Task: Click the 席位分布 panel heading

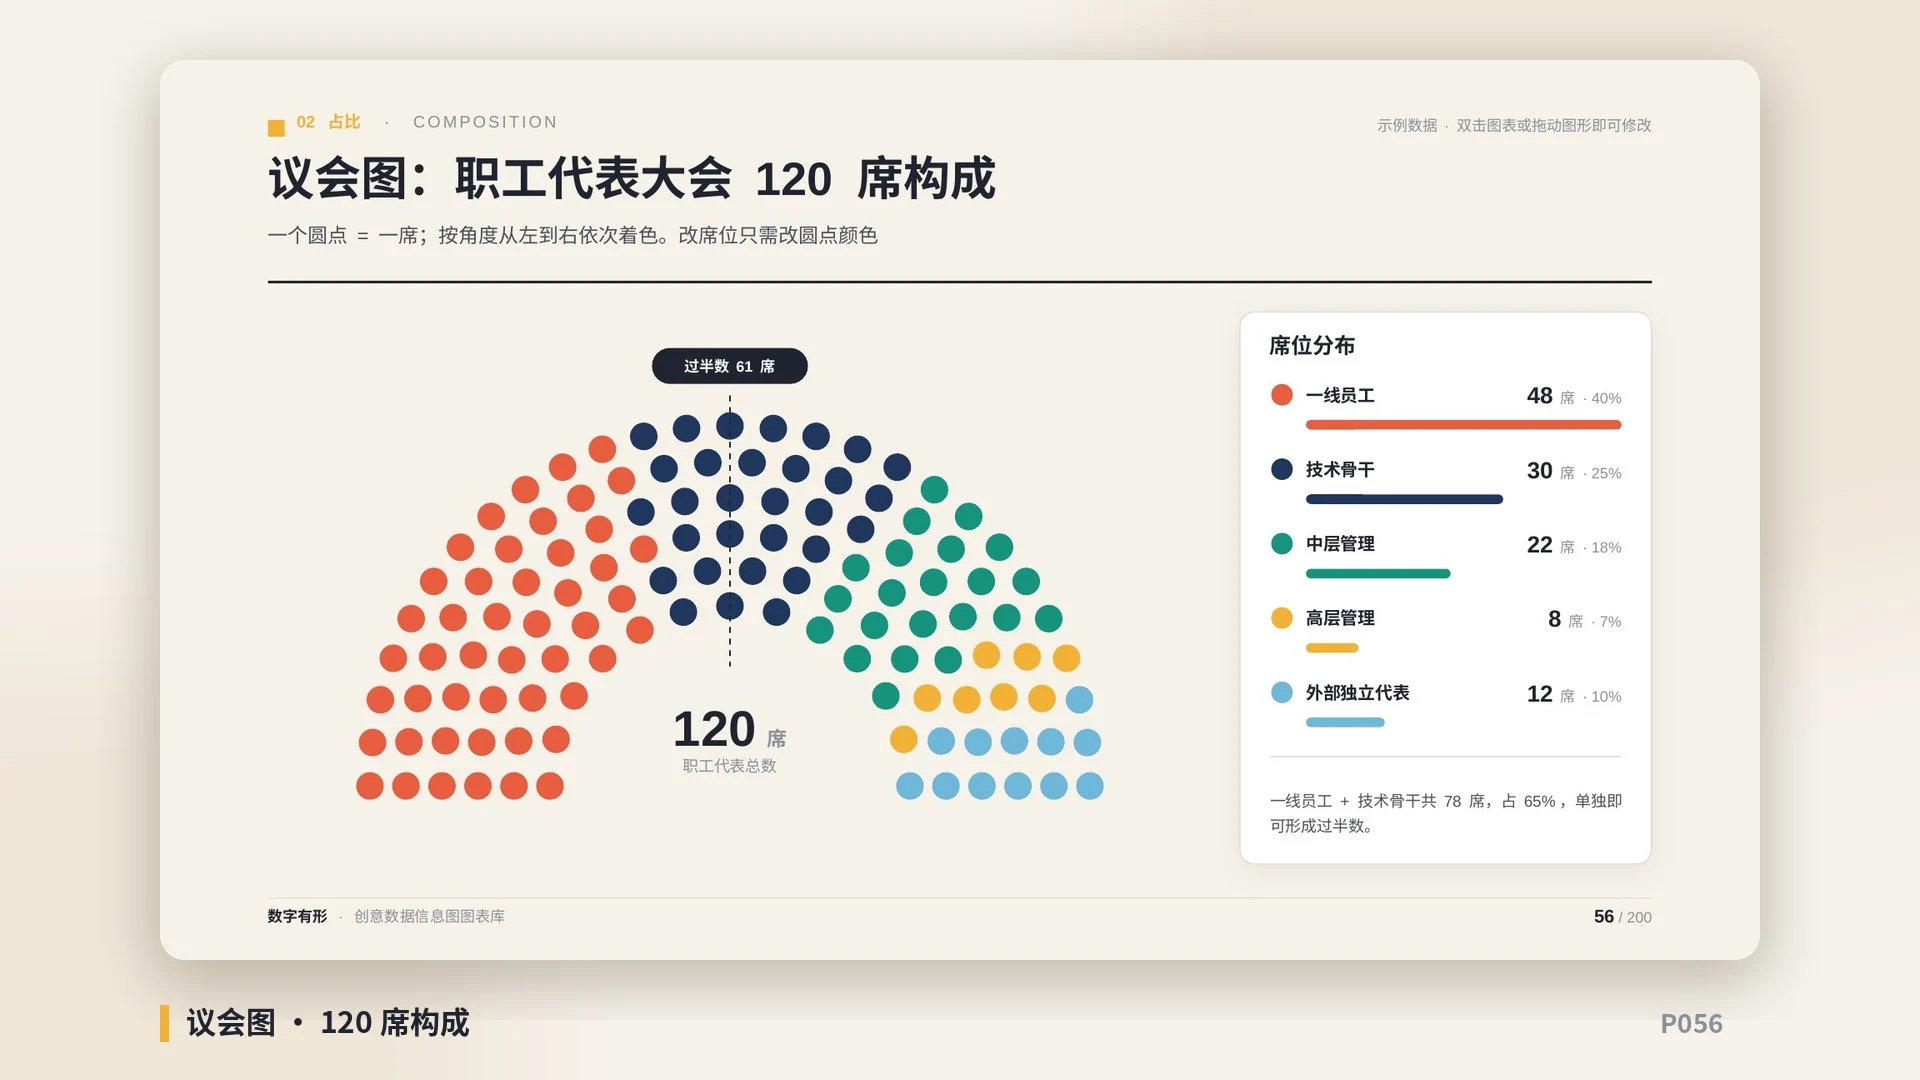Action: pos(1312,346)
